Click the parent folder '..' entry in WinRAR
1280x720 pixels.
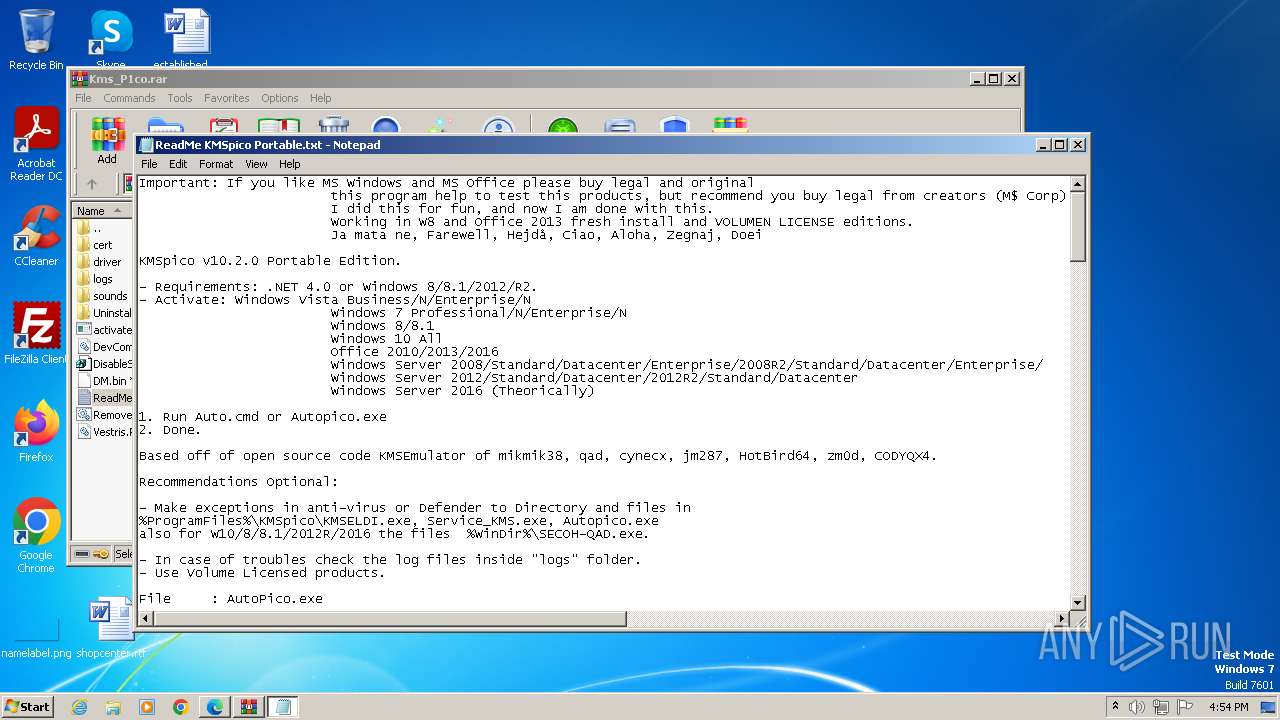point(97,228)
